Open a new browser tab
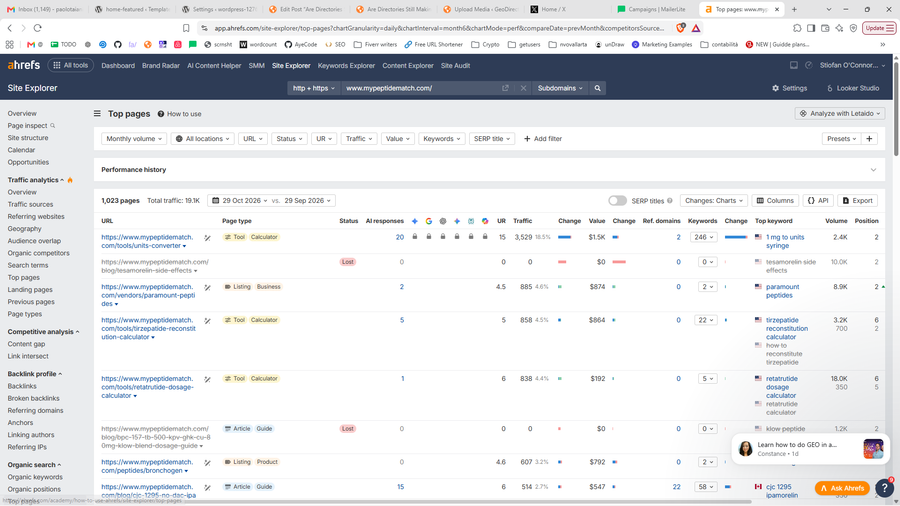The width and height of the screenshot is (900, 506). 794,9
